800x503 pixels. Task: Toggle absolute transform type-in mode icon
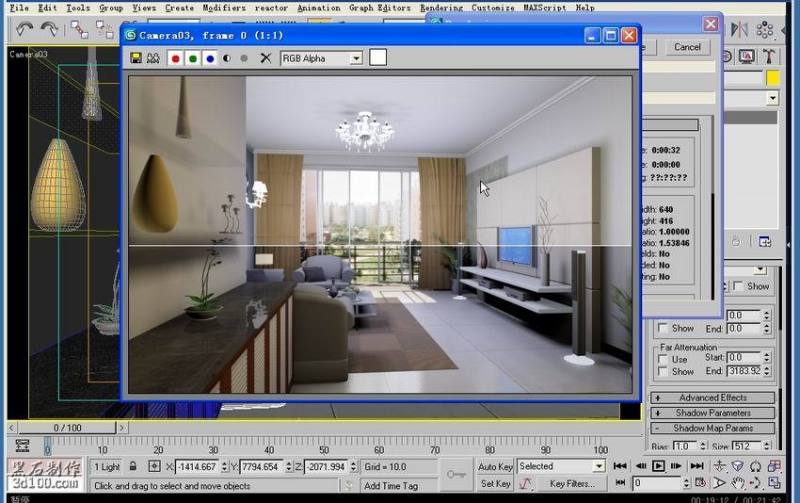coord(154,466)
